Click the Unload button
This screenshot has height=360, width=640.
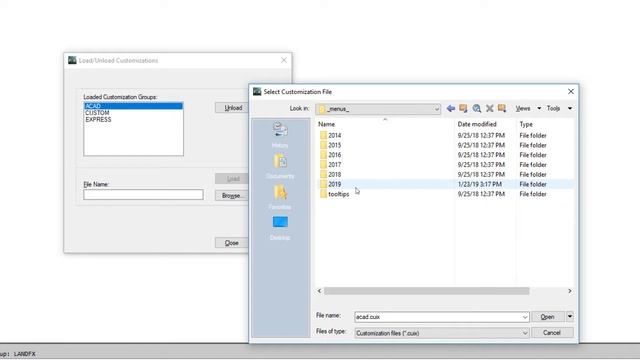pos(233,108)
